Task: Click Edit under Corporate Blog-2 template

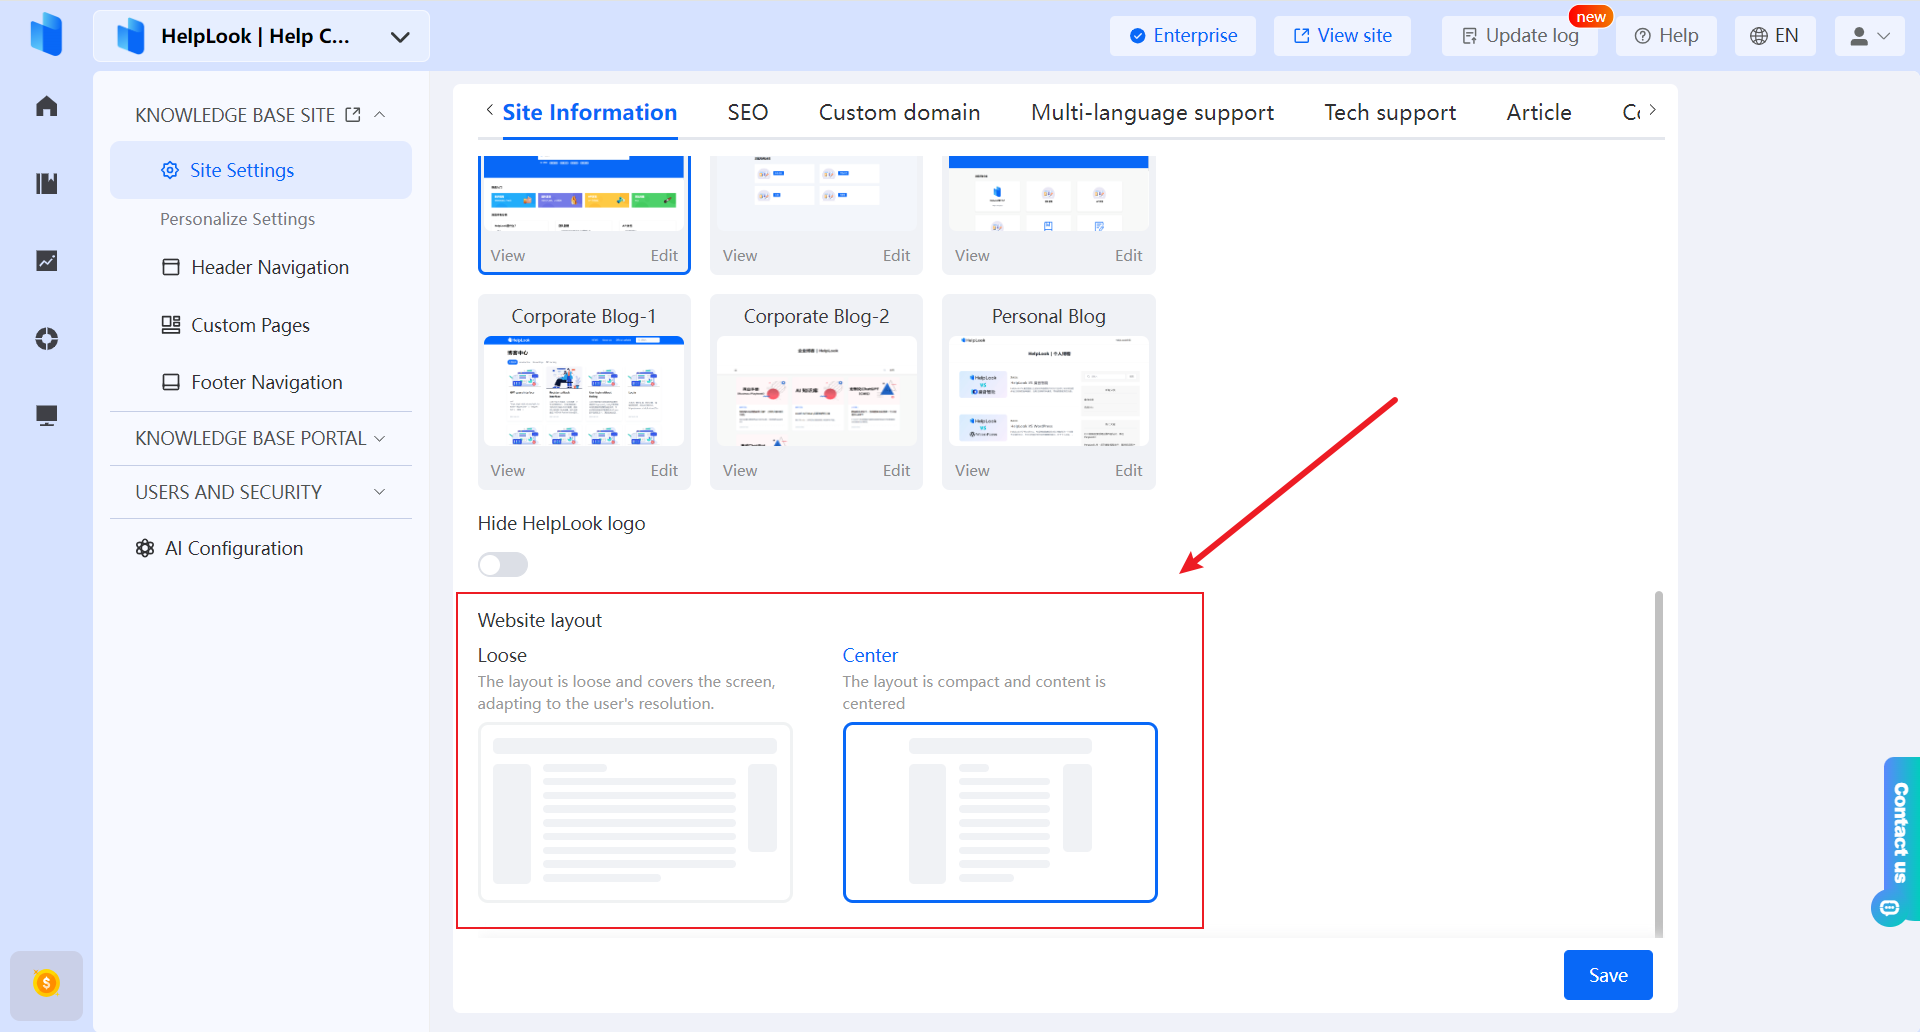Action: tap(896, 470)
